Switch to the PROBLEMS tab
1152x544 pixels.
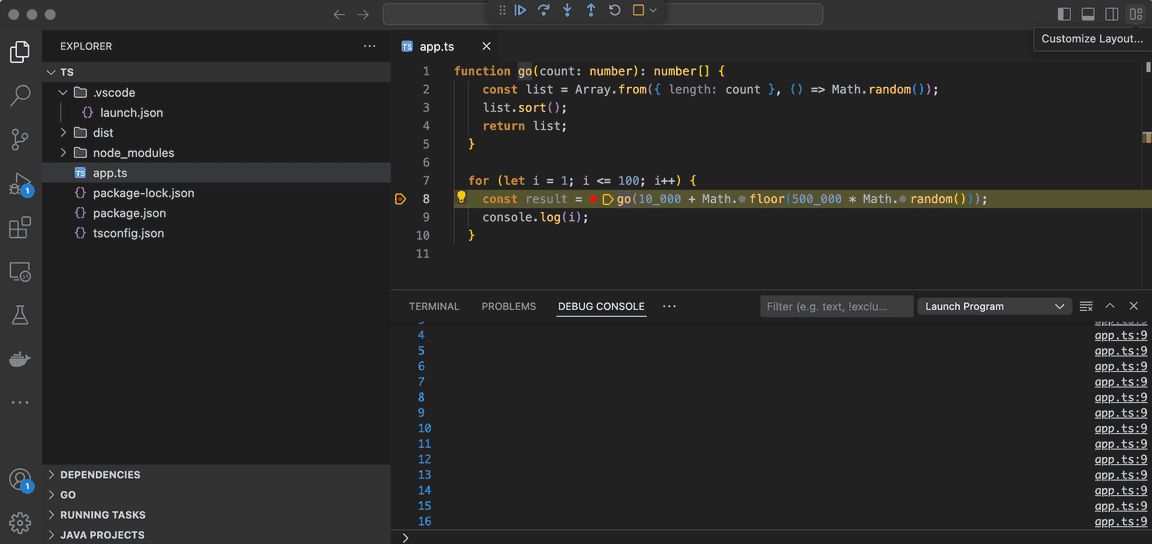click(x=508, y=306)
